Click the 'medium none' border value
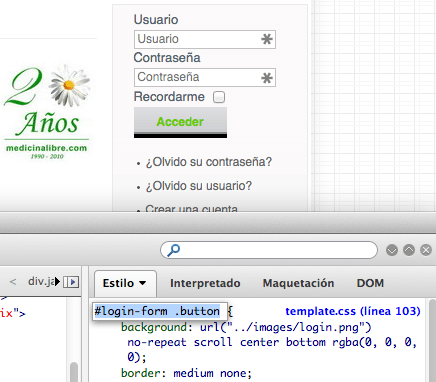Viewport: 436px width, 382px height. click(210, 373)
